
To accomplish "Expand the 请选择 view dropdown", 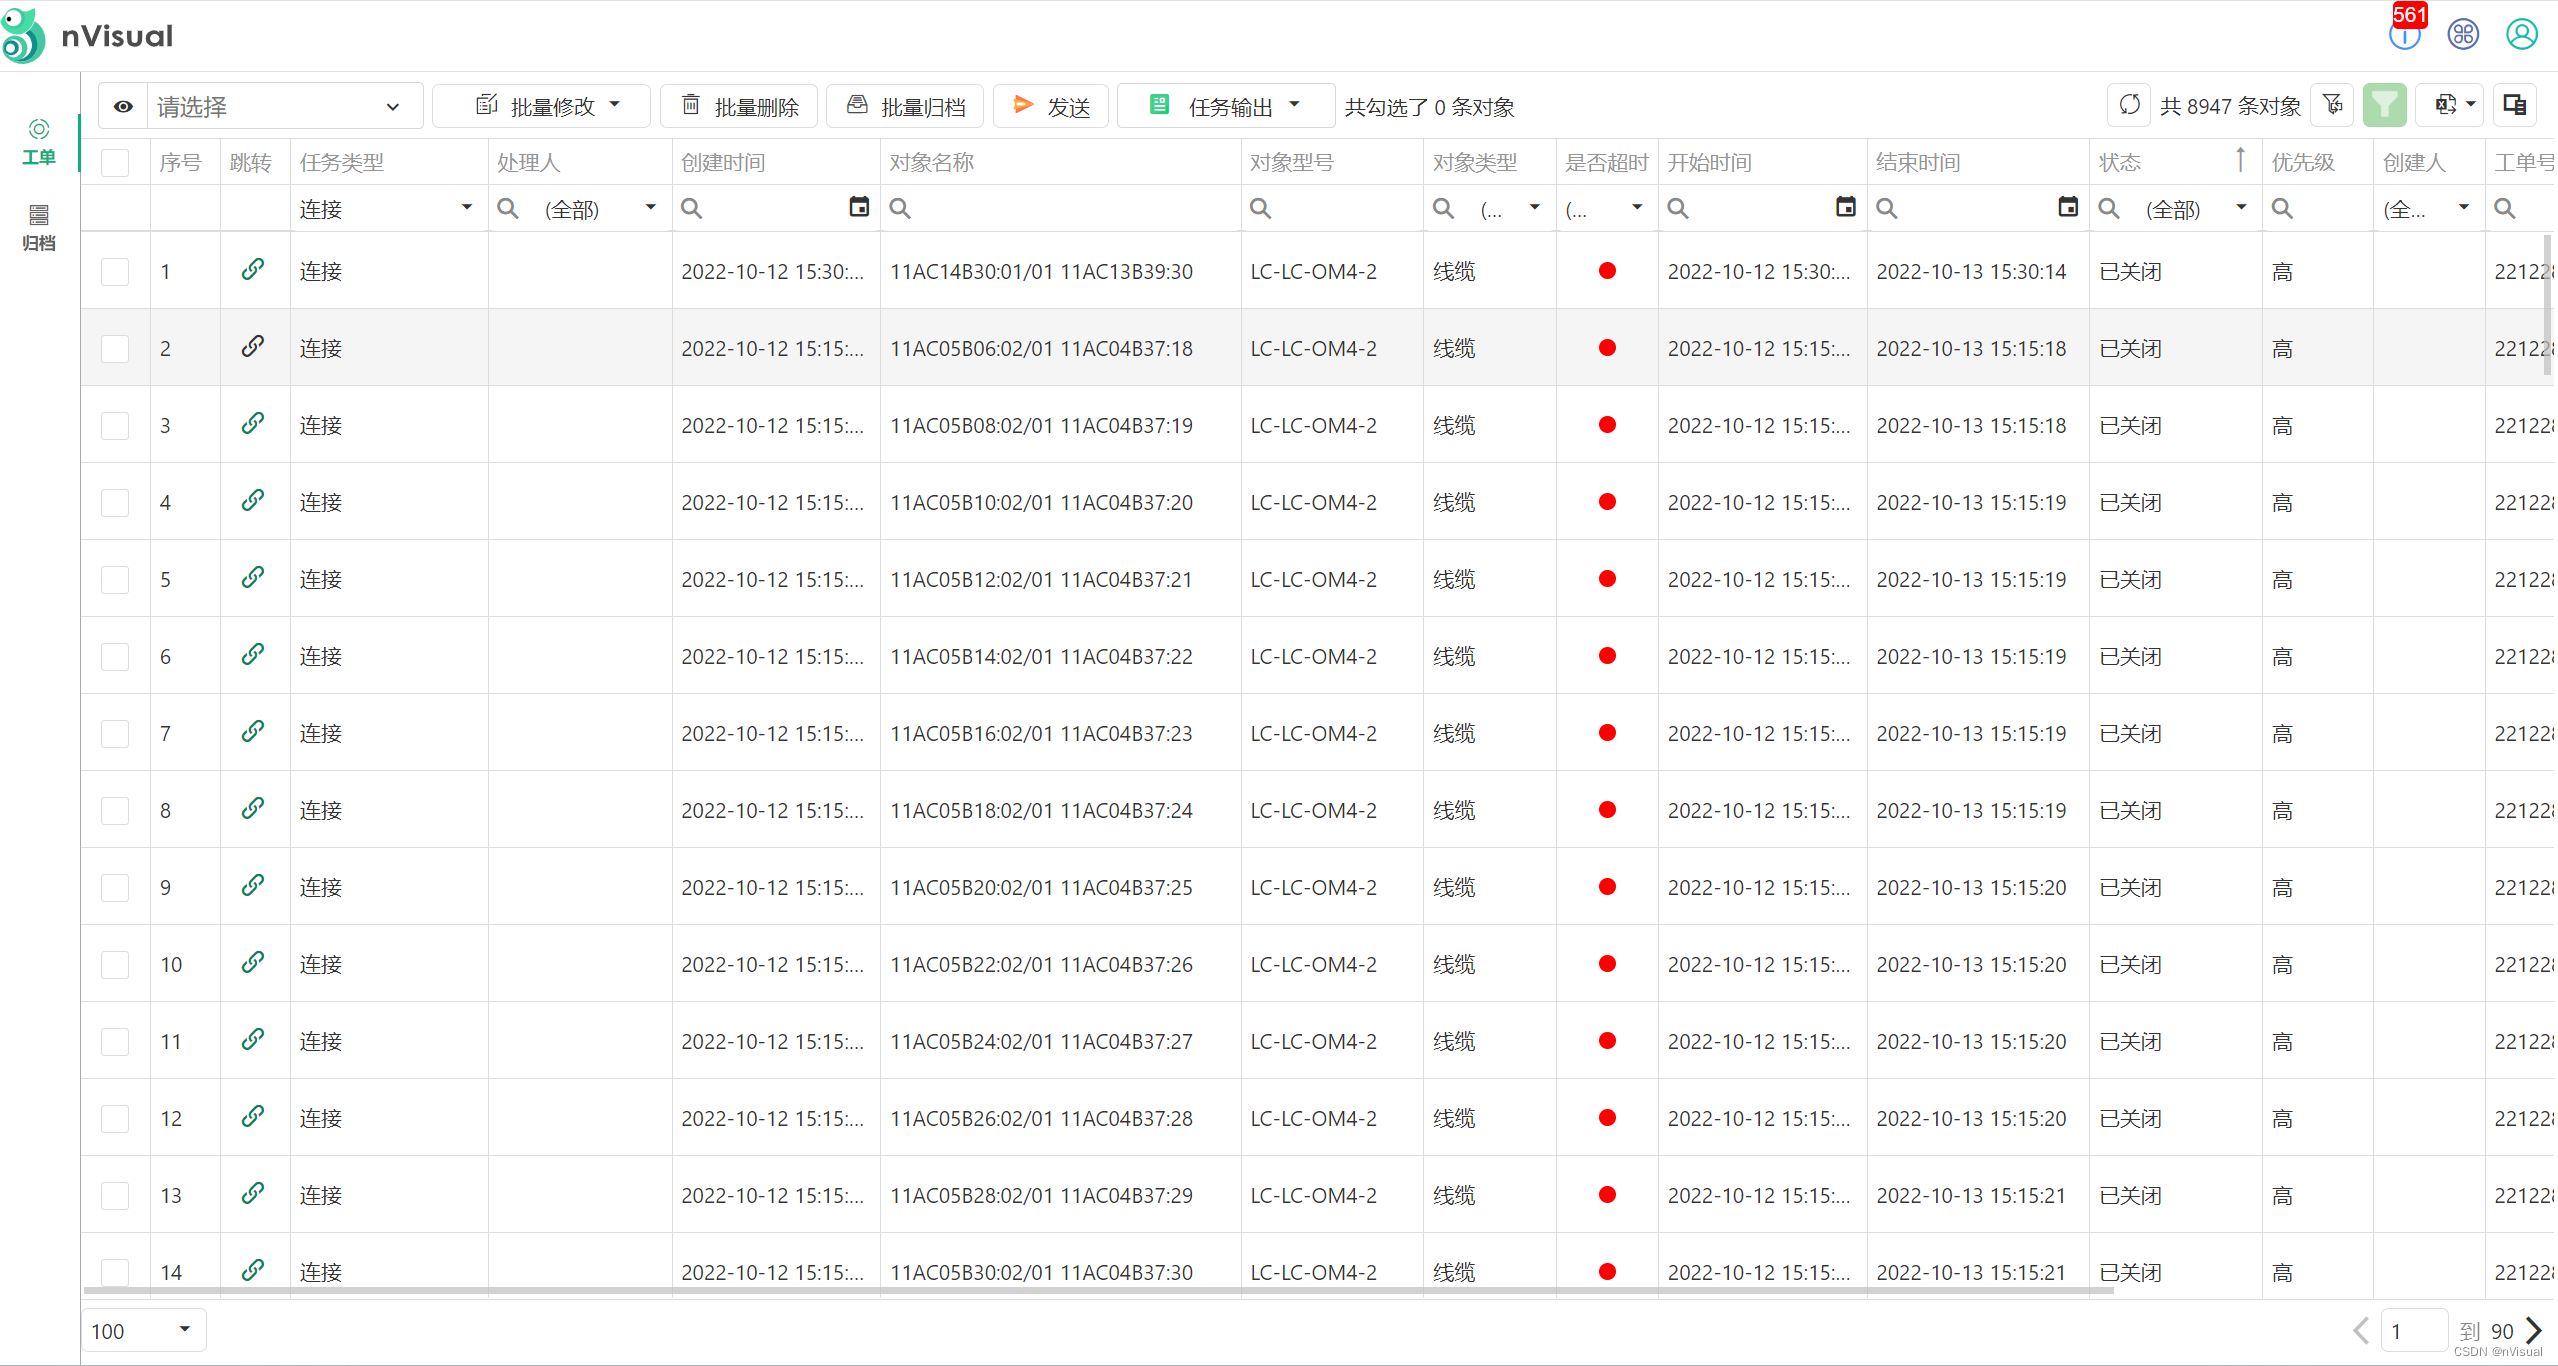I will 285,106.
